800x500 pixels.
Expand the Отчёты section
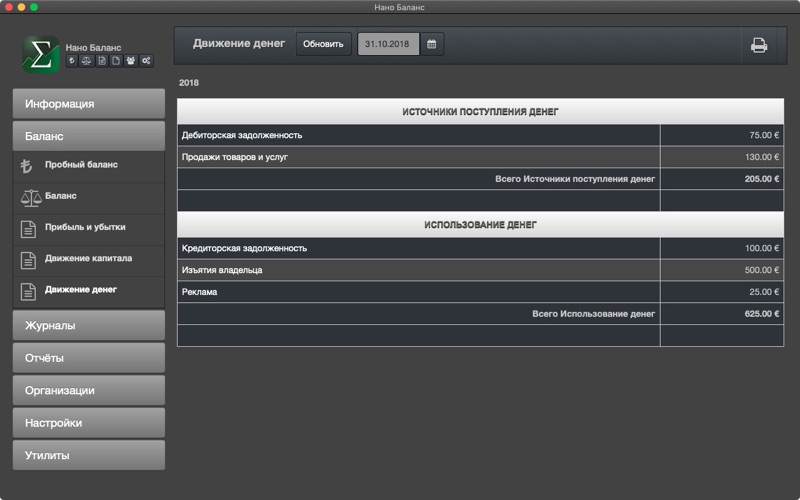click(89, 358)
